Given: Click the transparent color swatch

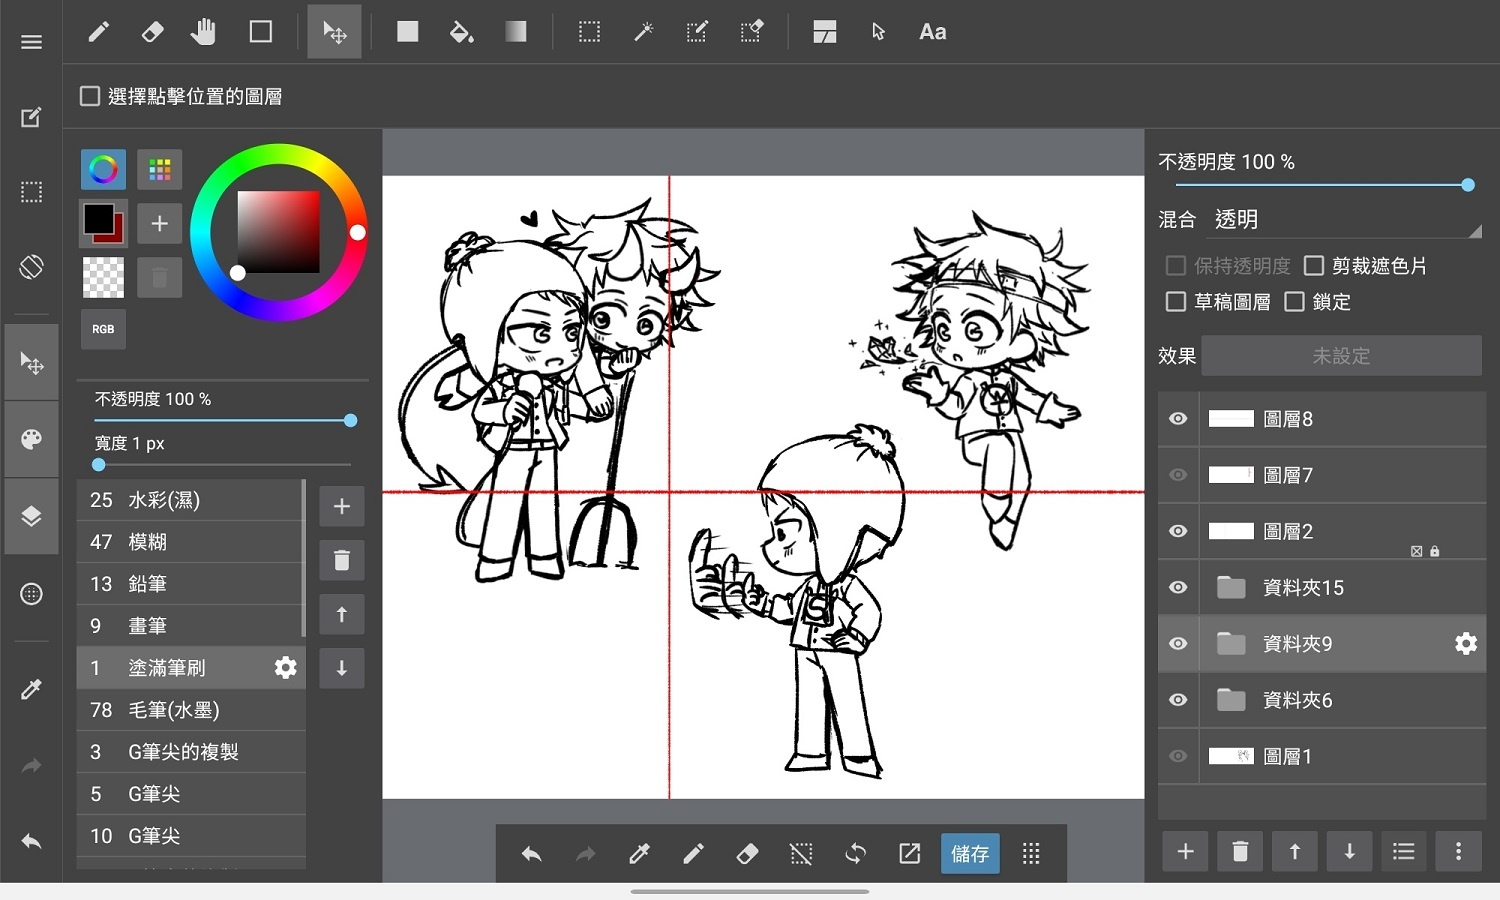Looking at the screenshot, I should 103,278.
